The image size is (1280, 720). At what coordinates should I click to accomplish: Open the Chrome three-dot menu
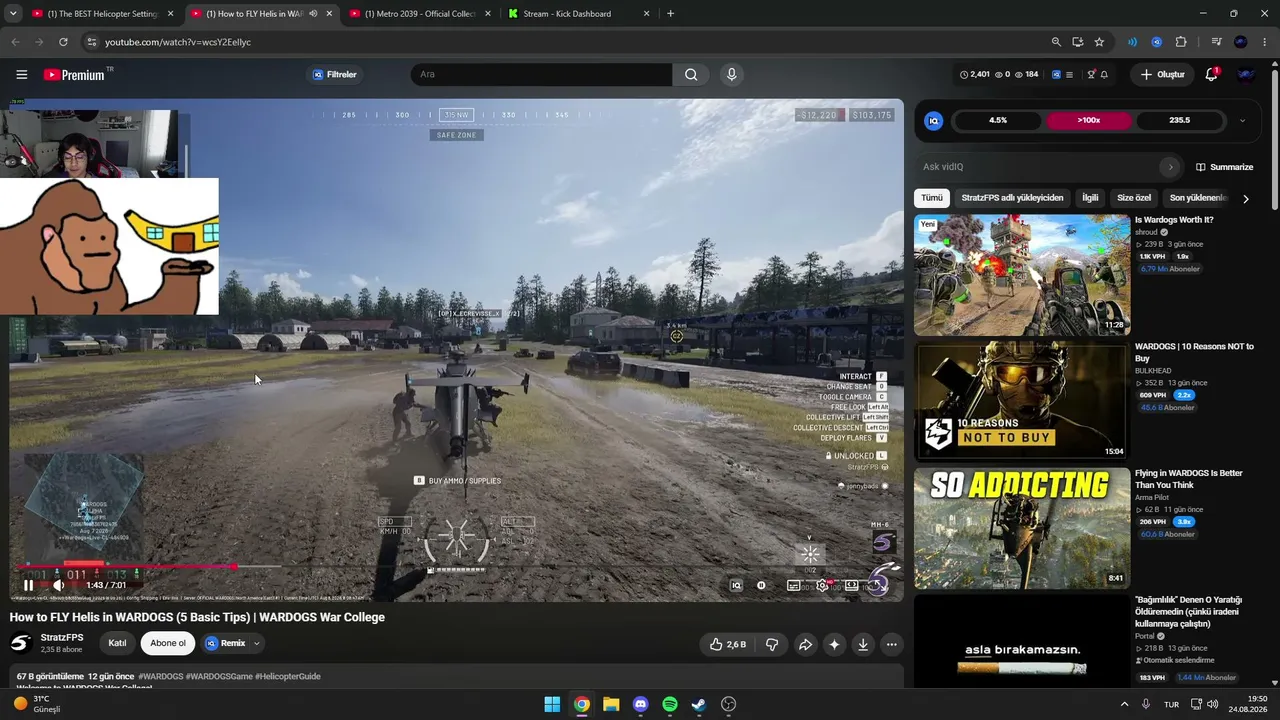pos(1265,42)
